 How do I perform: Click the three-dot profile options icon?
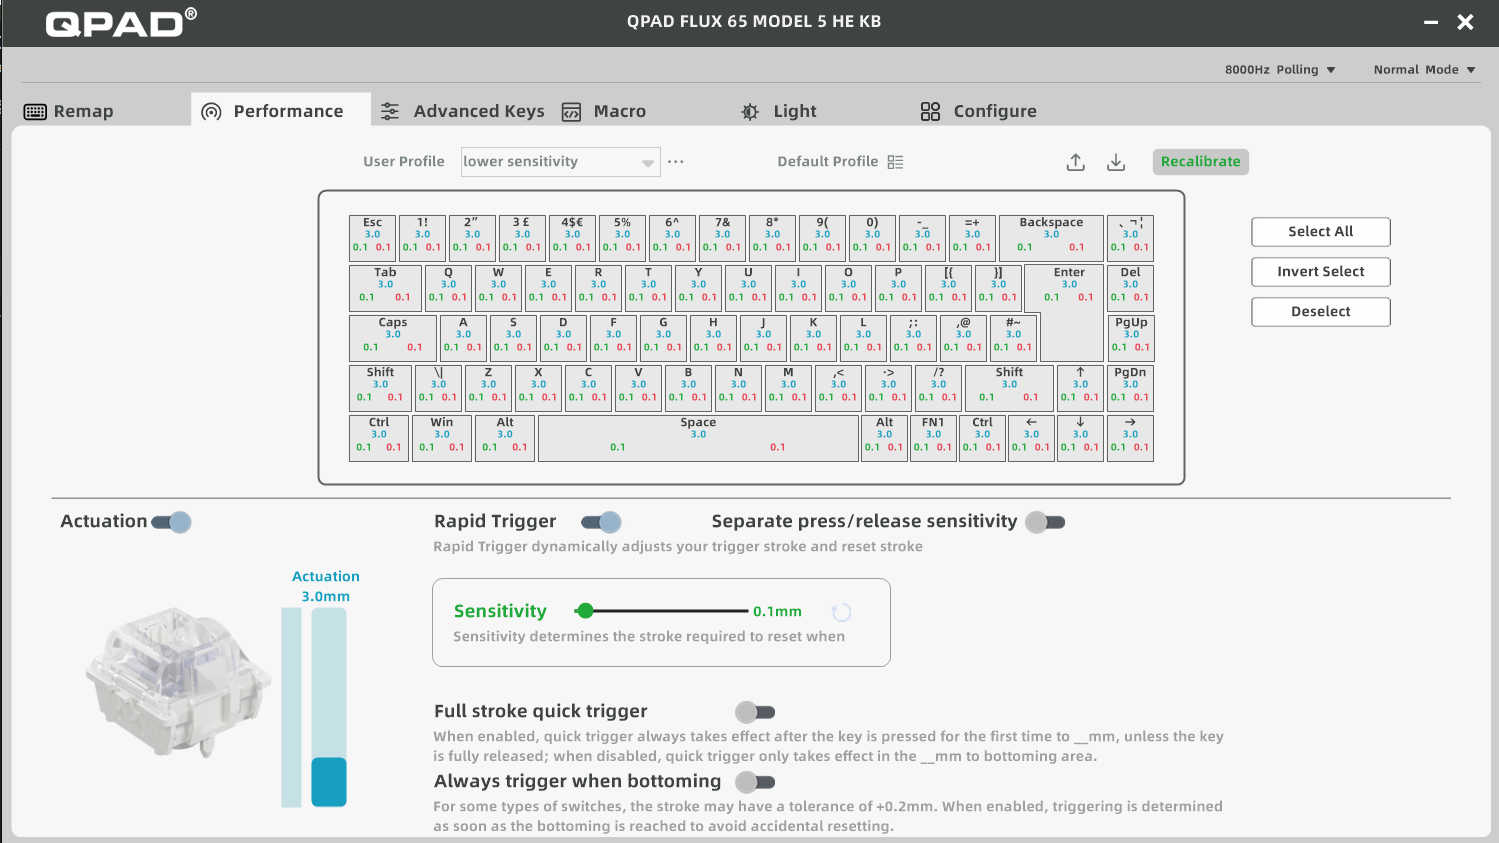tap(676, 162)
